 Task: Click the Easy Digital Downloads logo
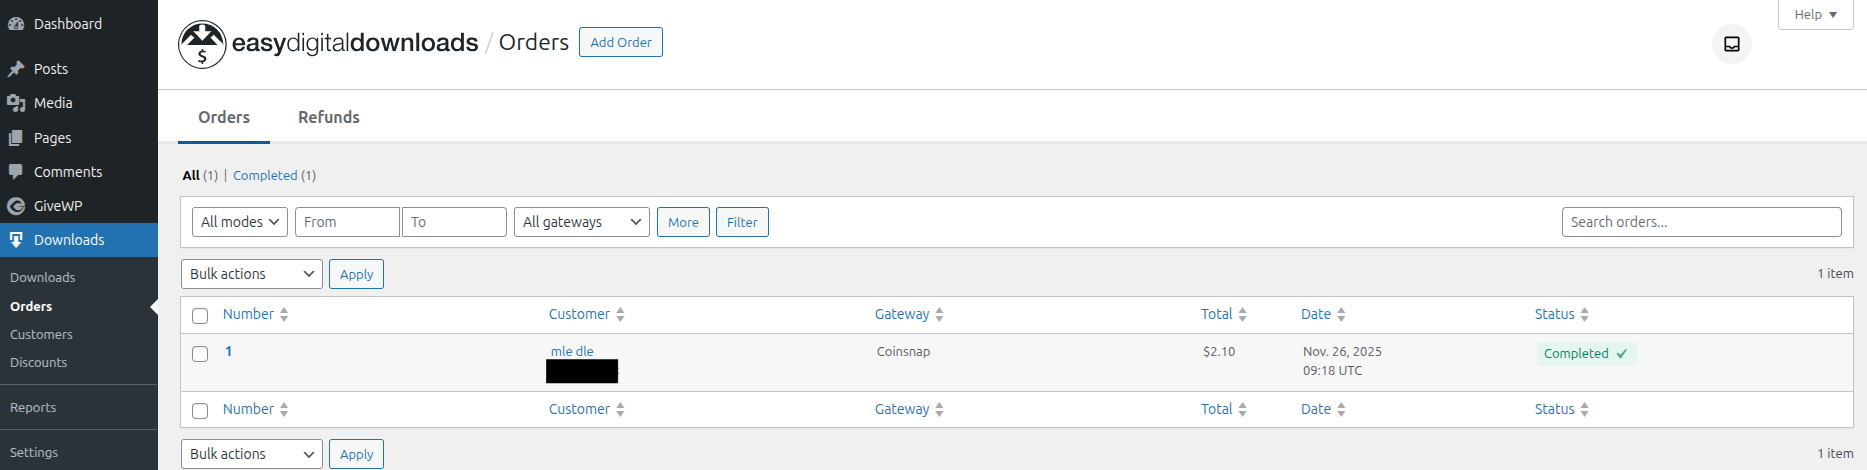click(x=202, y=44)
